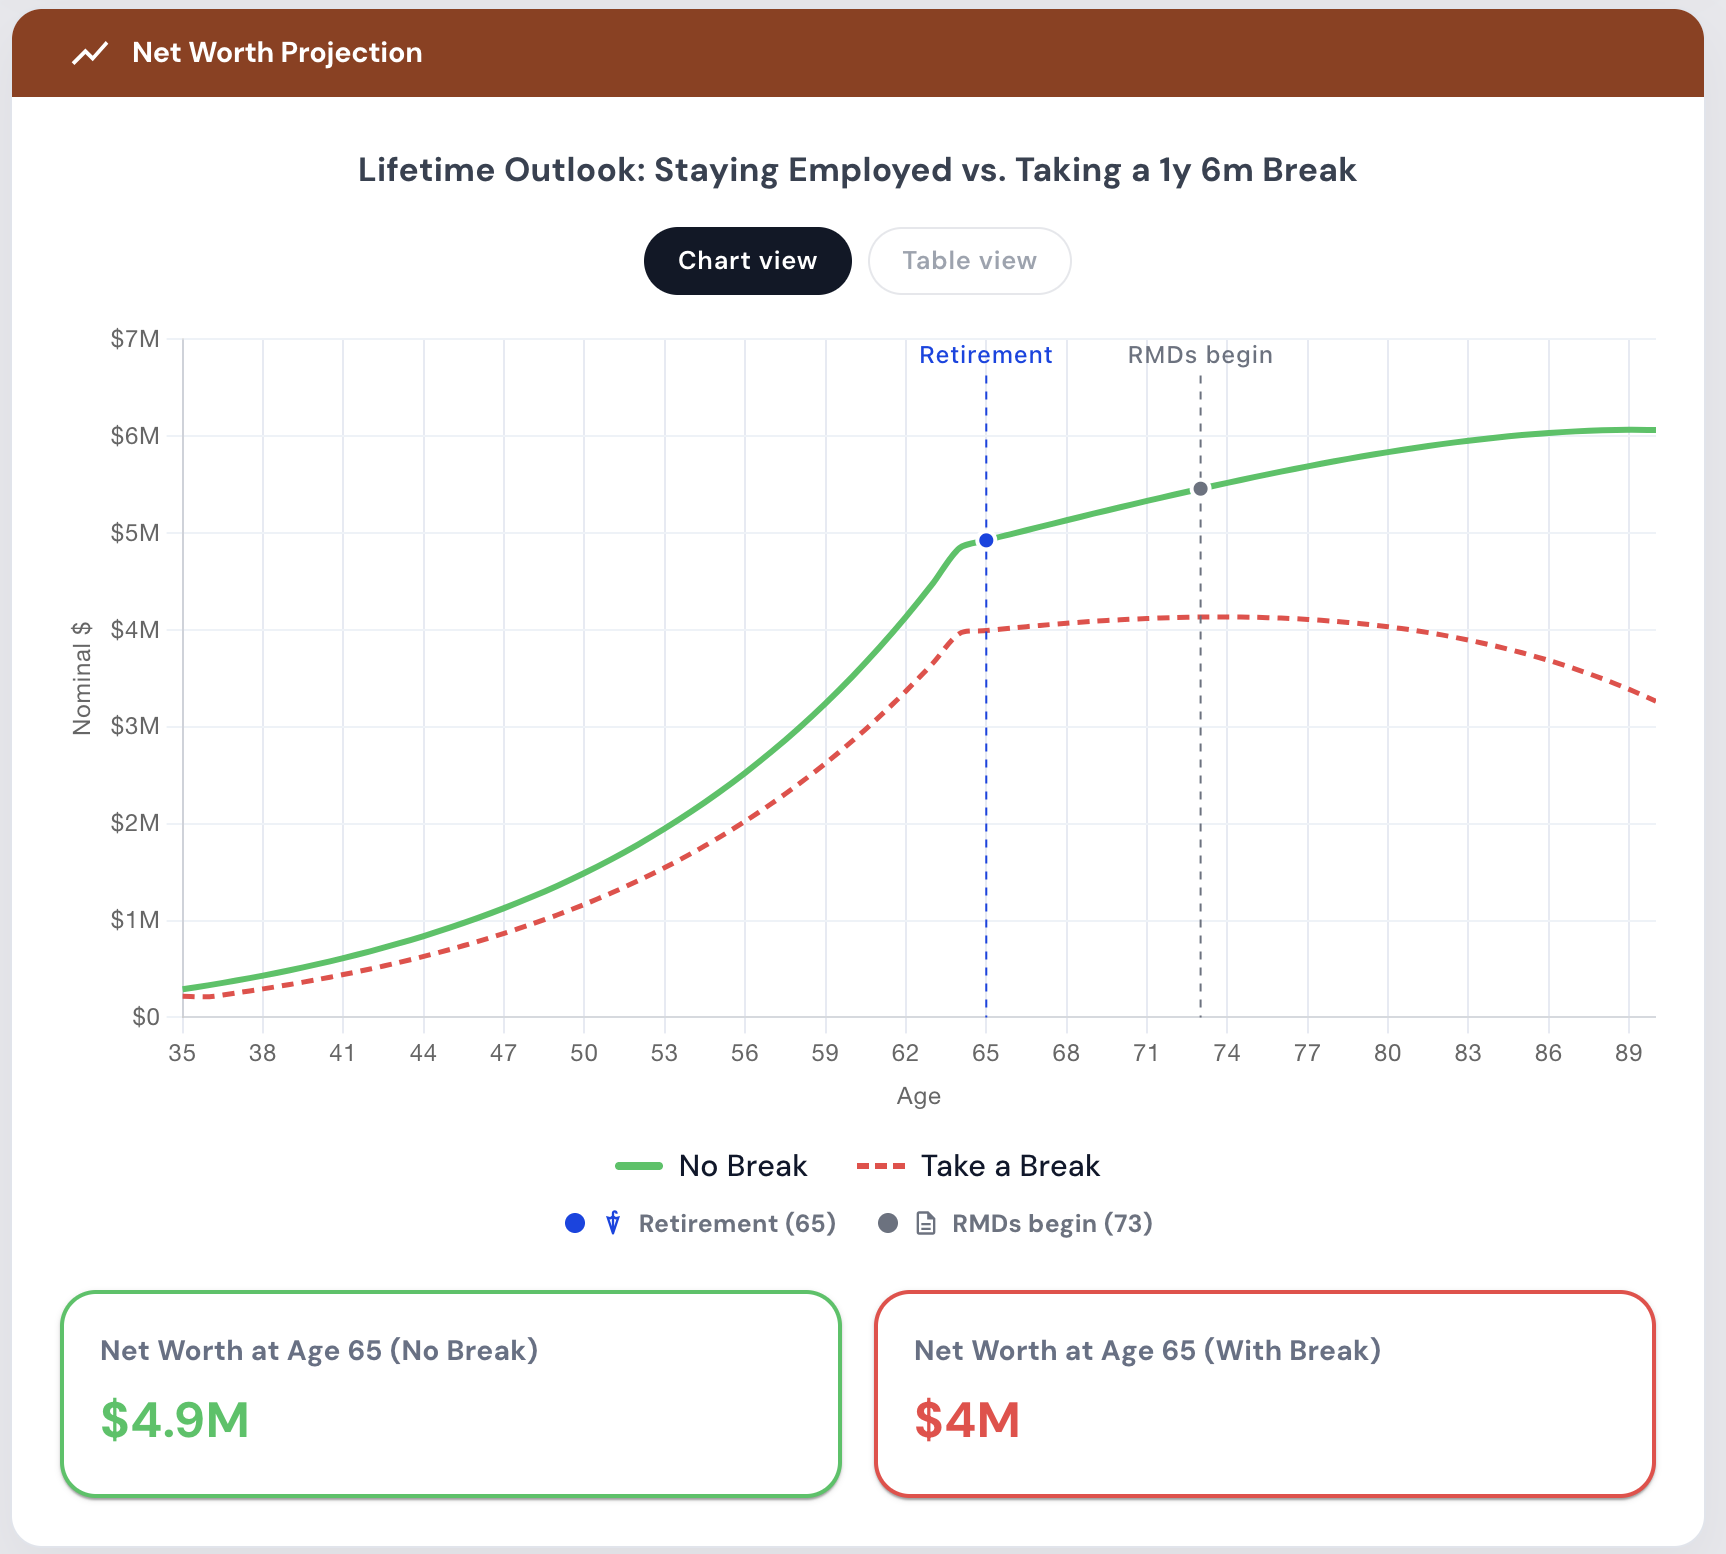1726x1554 pixels.
Task: Toggle the No Break series in legend
Action: [x=711, y=1166]
